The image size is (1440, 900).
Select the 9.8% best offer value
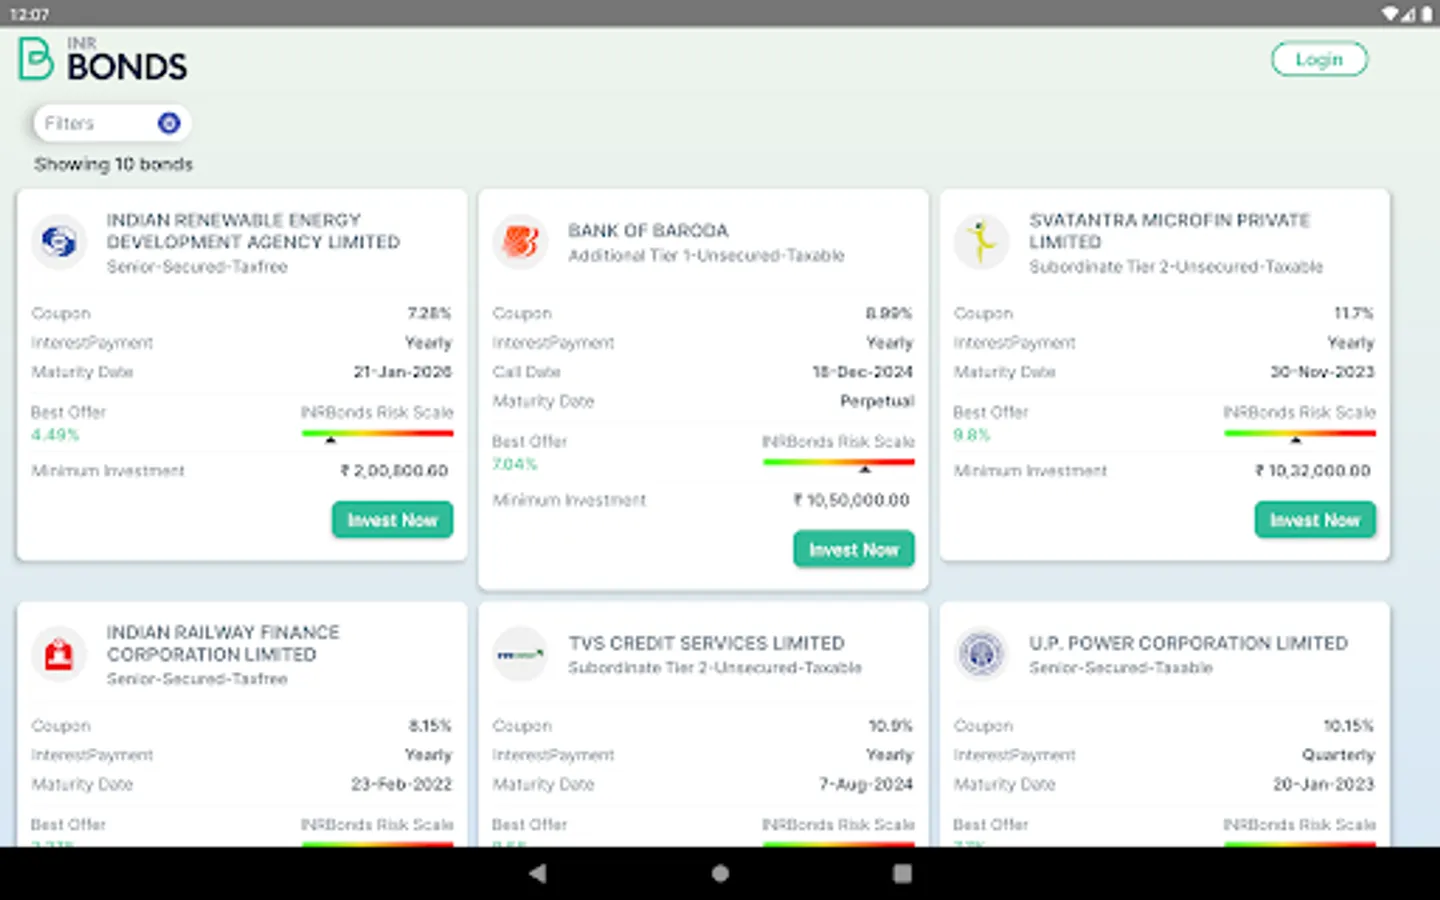coord(971,435)
